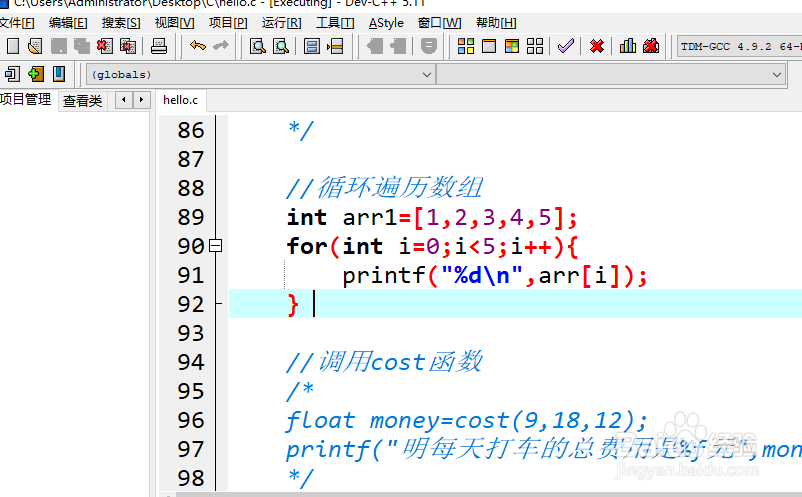Stop execution with the red X icon
Viewport: 802px width, 497px height.
click(596, 47)
